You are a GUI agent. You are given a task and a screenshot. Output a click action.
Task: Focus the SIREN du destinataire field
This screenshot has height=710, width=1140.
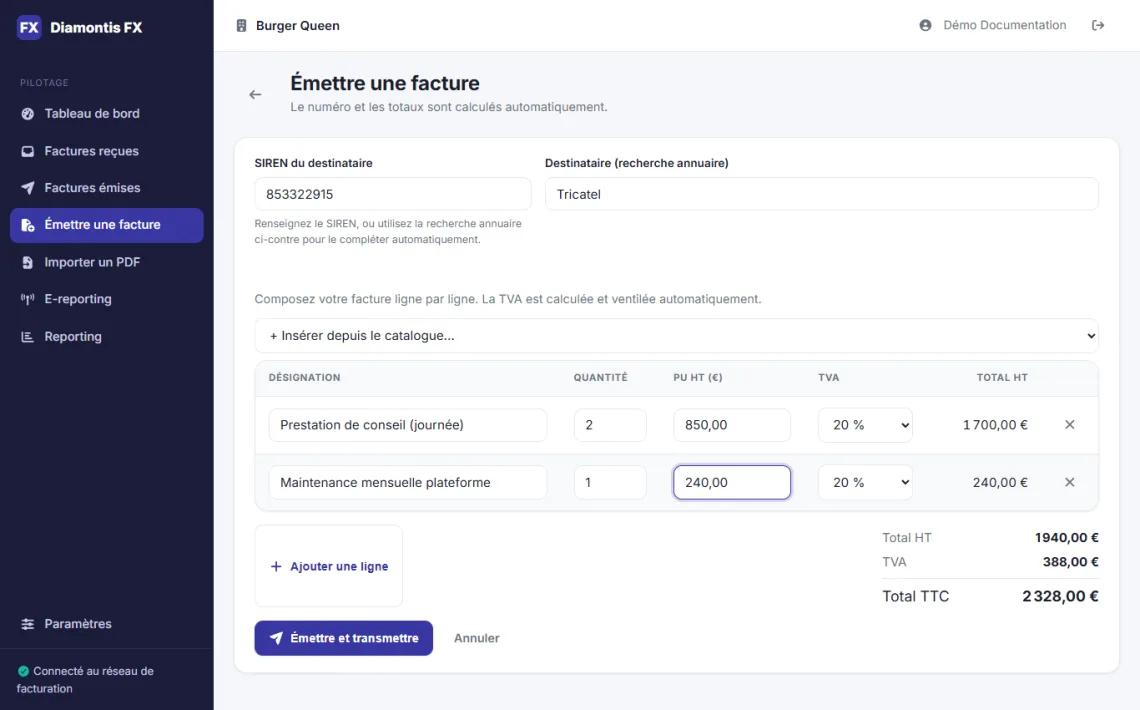pyautogui.click(x=393, y=194)
